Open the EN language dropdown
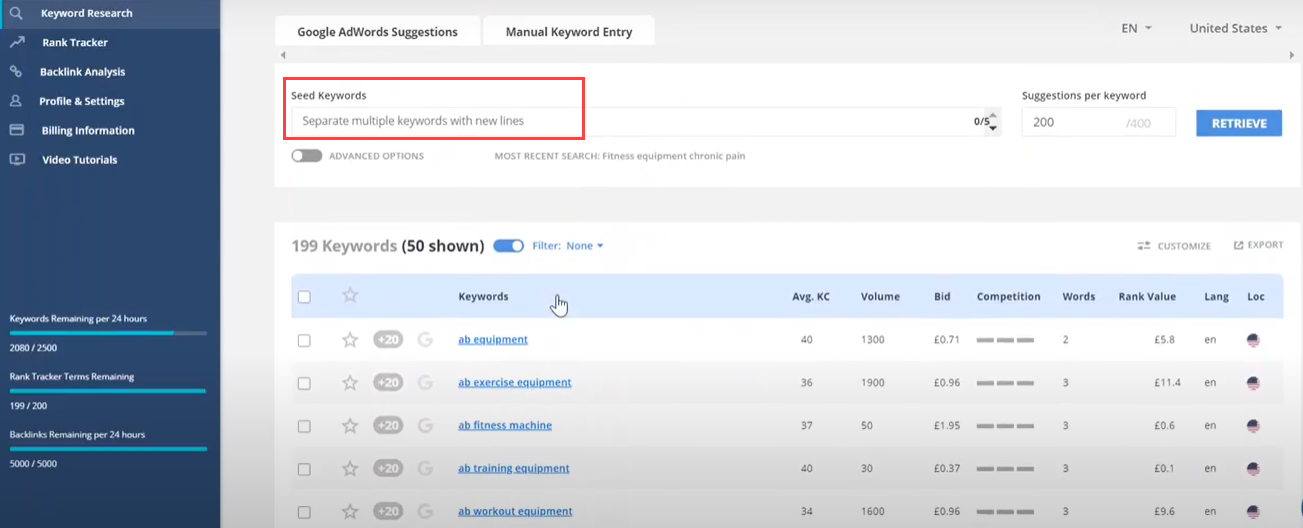 coord(1137,28)
